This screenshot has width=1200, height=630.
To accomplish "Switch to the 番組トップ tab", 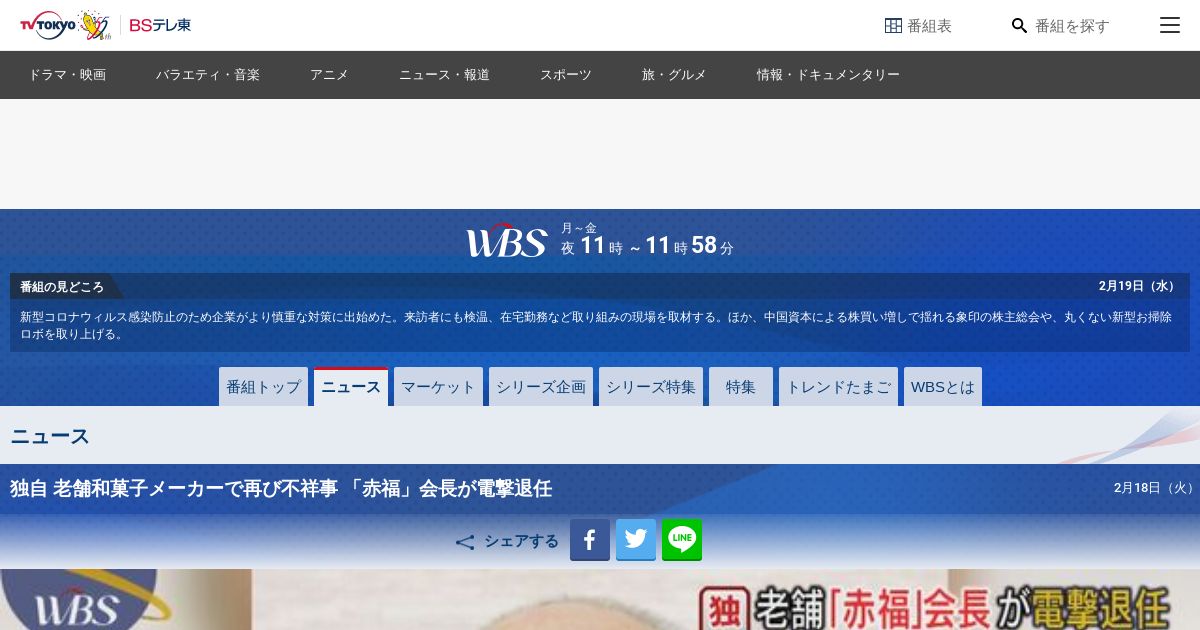I will pyautogui.click(x=263, y=386).
